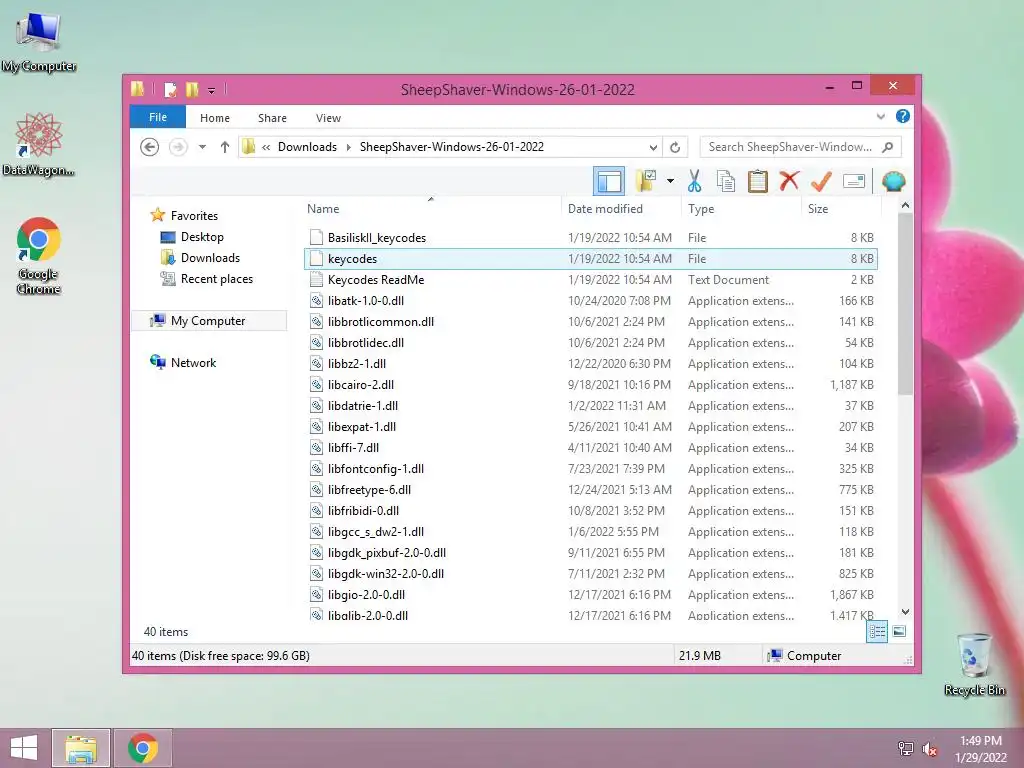The height and width of the screenshot is (768, 1024).
Task: Click the Rename label icon
Action: 854,181
